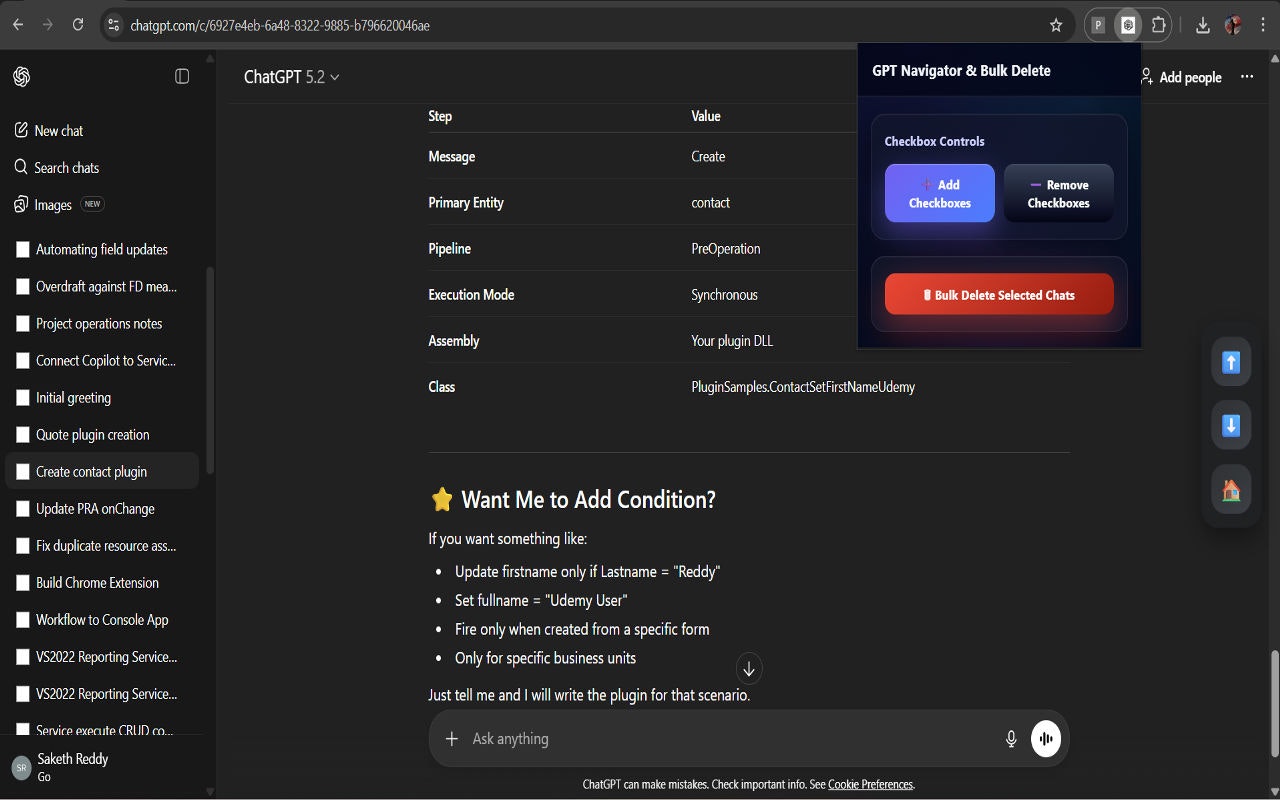1280x800 pixels.
Task: Open Chrome's extensions puzzle icon
Action: point(1158,24)
